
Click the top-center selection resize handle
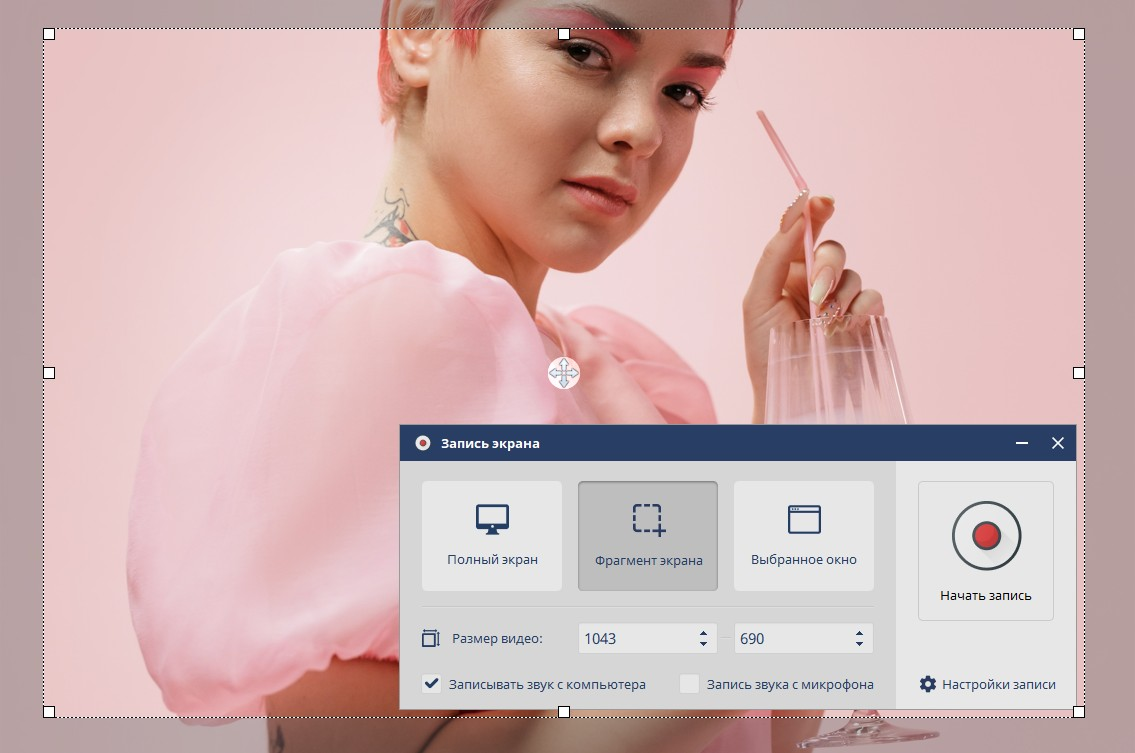[564, 34]
